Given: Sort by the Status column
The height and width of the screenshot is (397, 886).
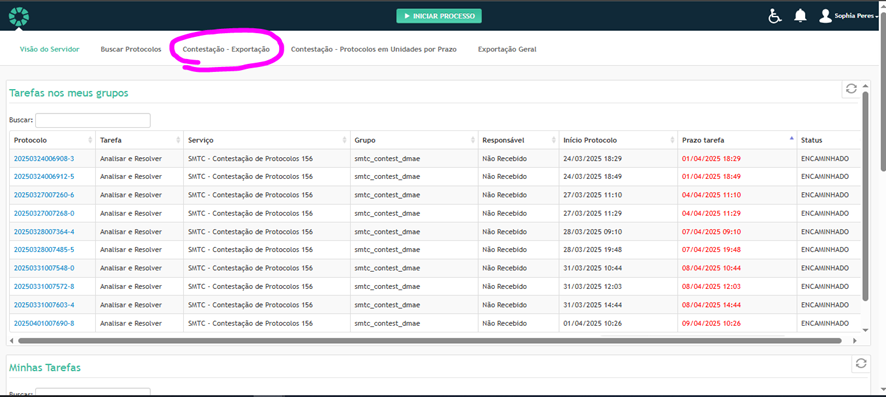Looking at the screenshot, I should click(x=828, y=140).
